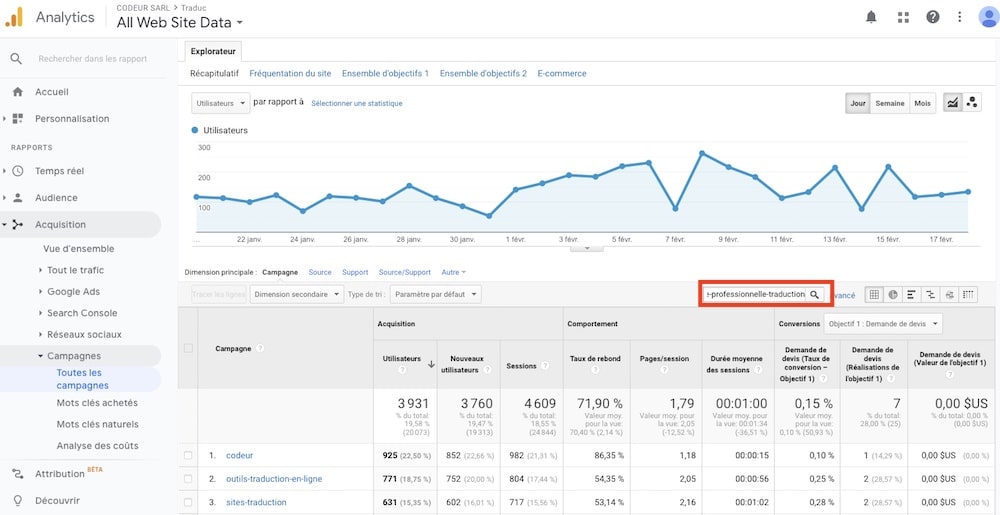Image resolution: width=1000 pixels, height=515 pixels.
Task: Tick the outils-traduction-en-ligne row checkbox
Action: click(188, 479)
